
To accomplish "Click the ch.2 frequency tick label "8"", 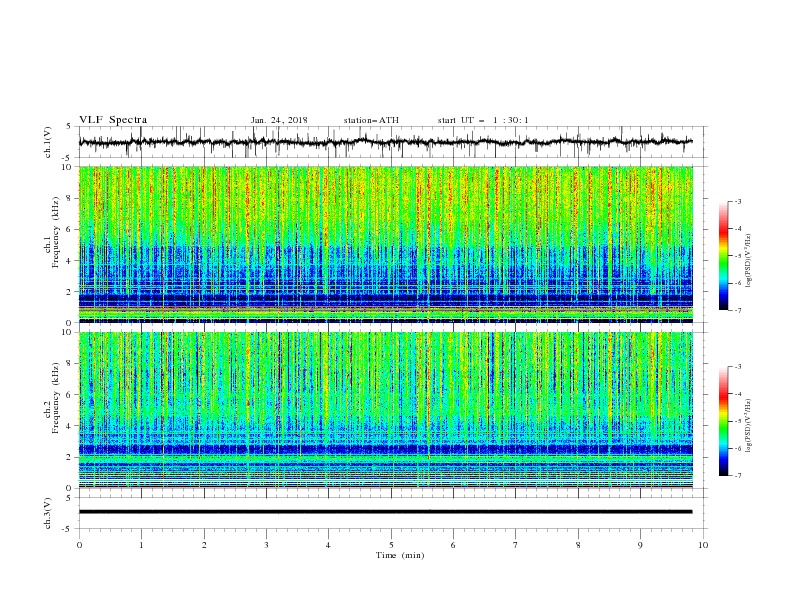I will coord(70,364).
